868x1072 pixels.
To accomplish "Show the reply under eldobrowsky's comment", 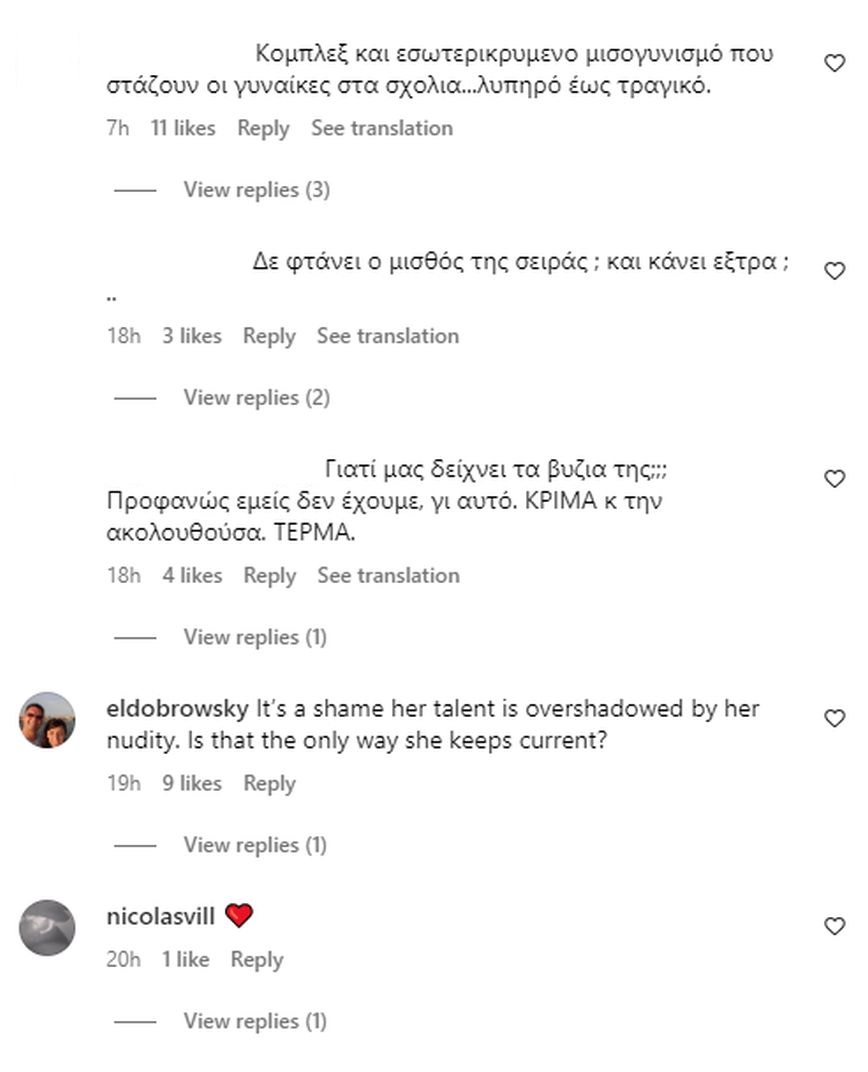I will (x=255, y=845).
